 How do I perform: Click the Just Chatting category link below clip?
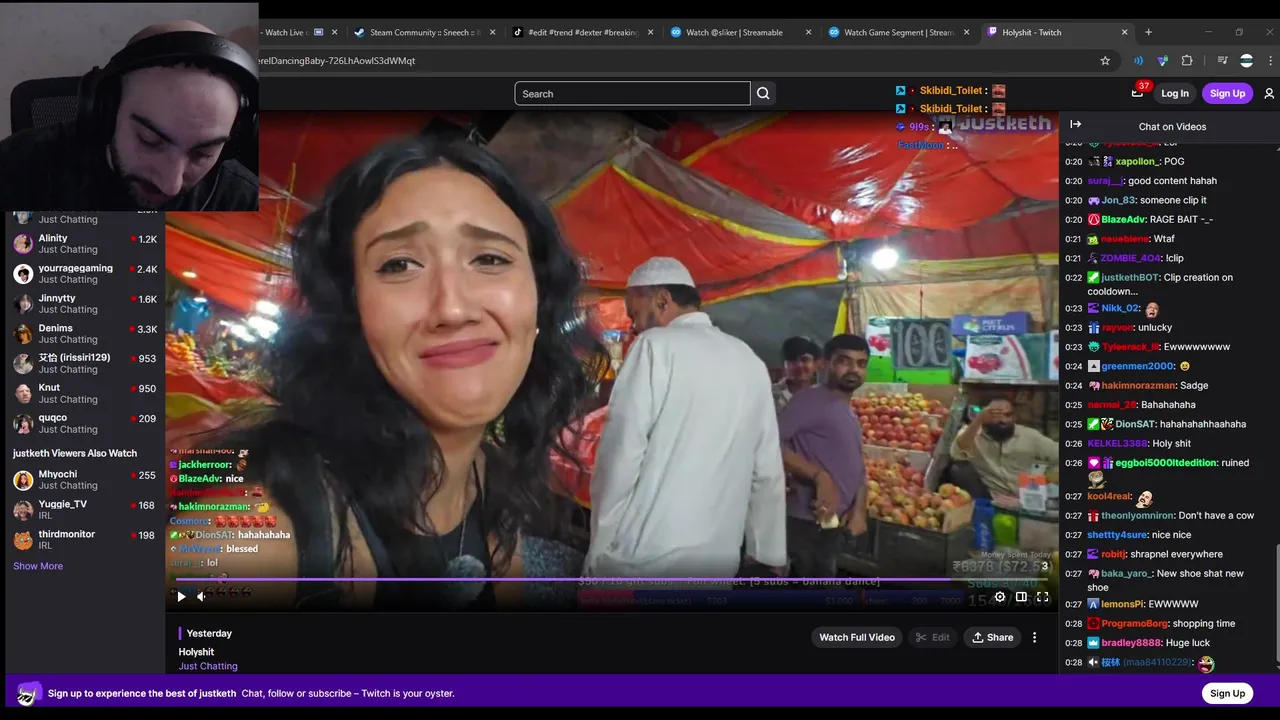point(208,666)
